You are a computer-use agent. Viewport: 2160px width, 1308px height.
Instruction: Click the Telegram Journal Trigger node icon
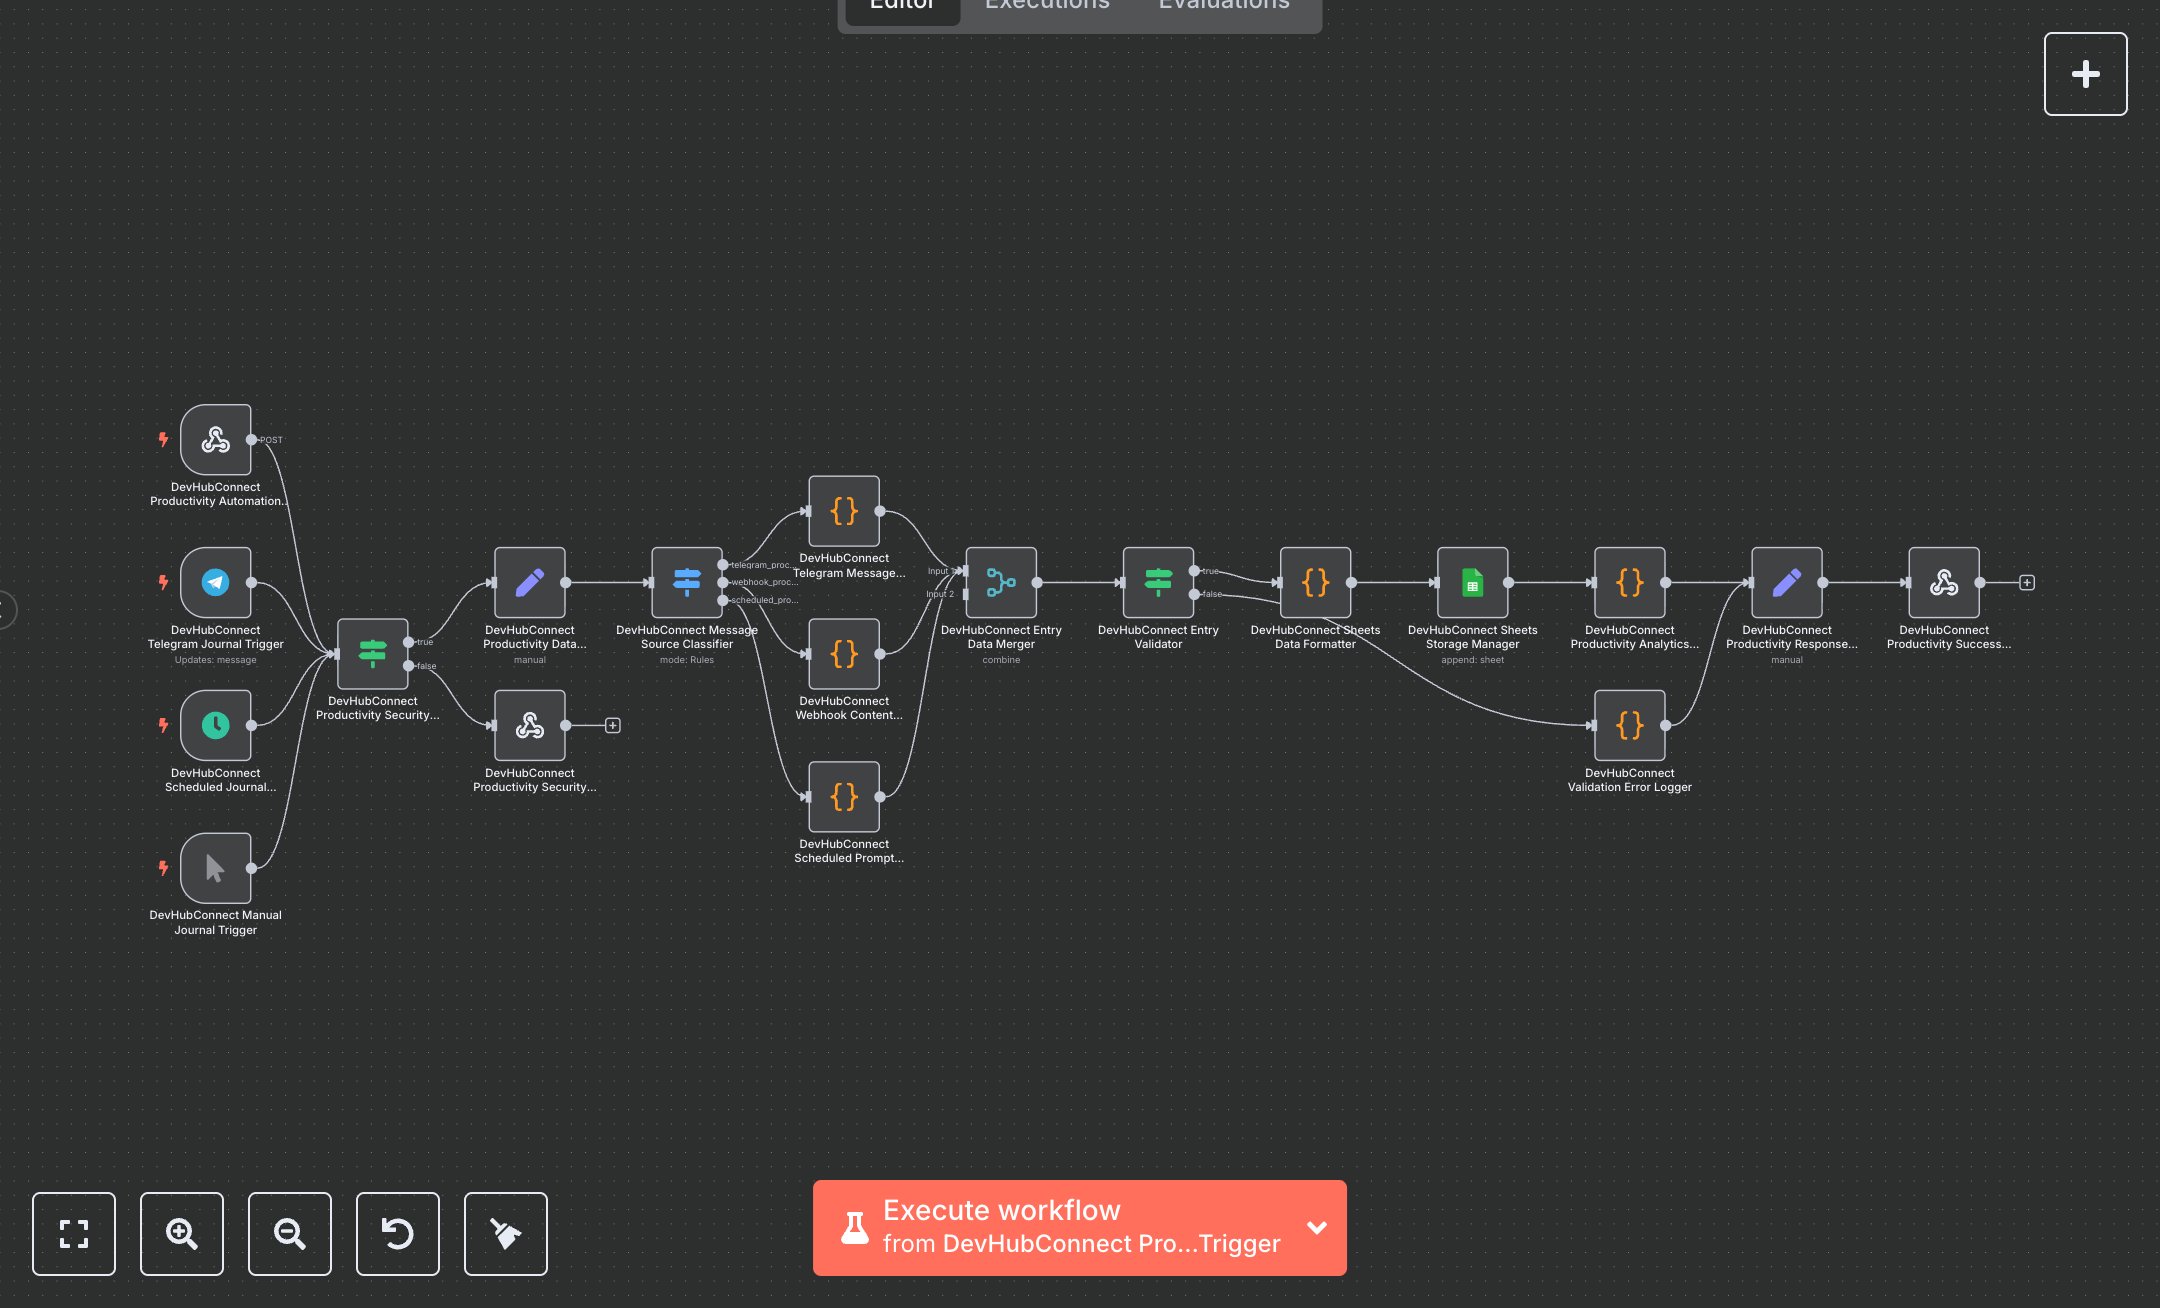(215, 582)
